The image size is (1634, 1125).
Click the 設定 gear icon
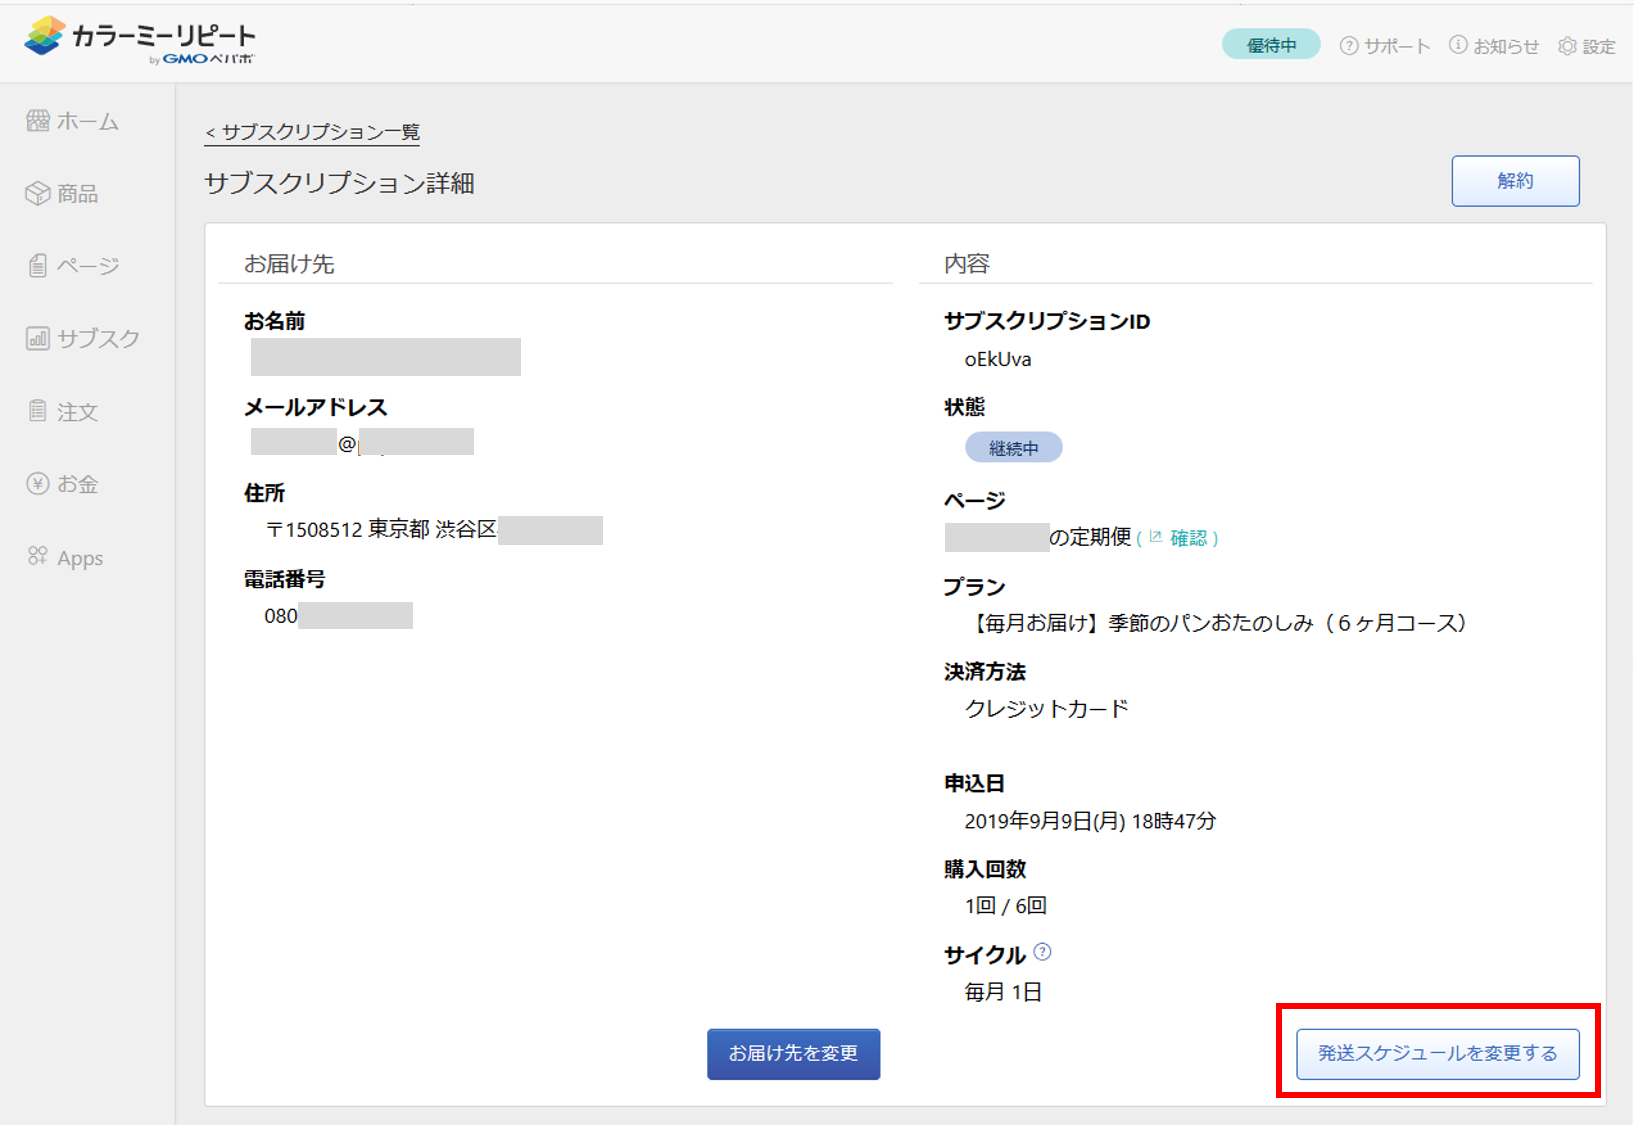click(x=1567, y=46)
